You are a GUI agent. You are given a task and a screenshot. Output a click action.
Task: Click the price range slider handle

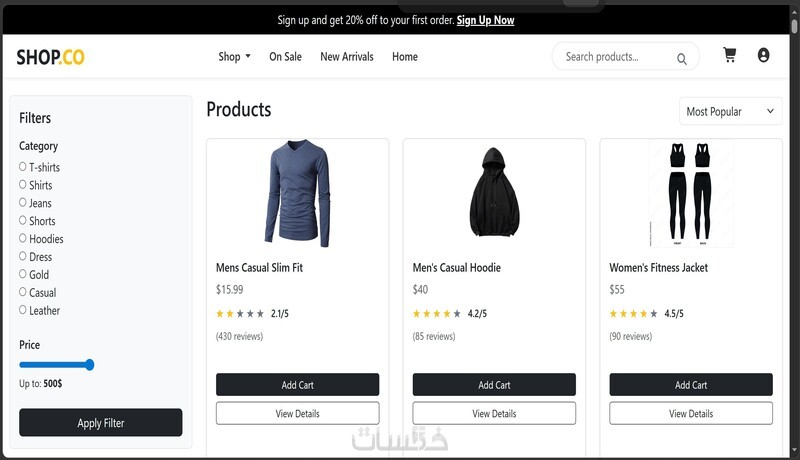[89, 365]
